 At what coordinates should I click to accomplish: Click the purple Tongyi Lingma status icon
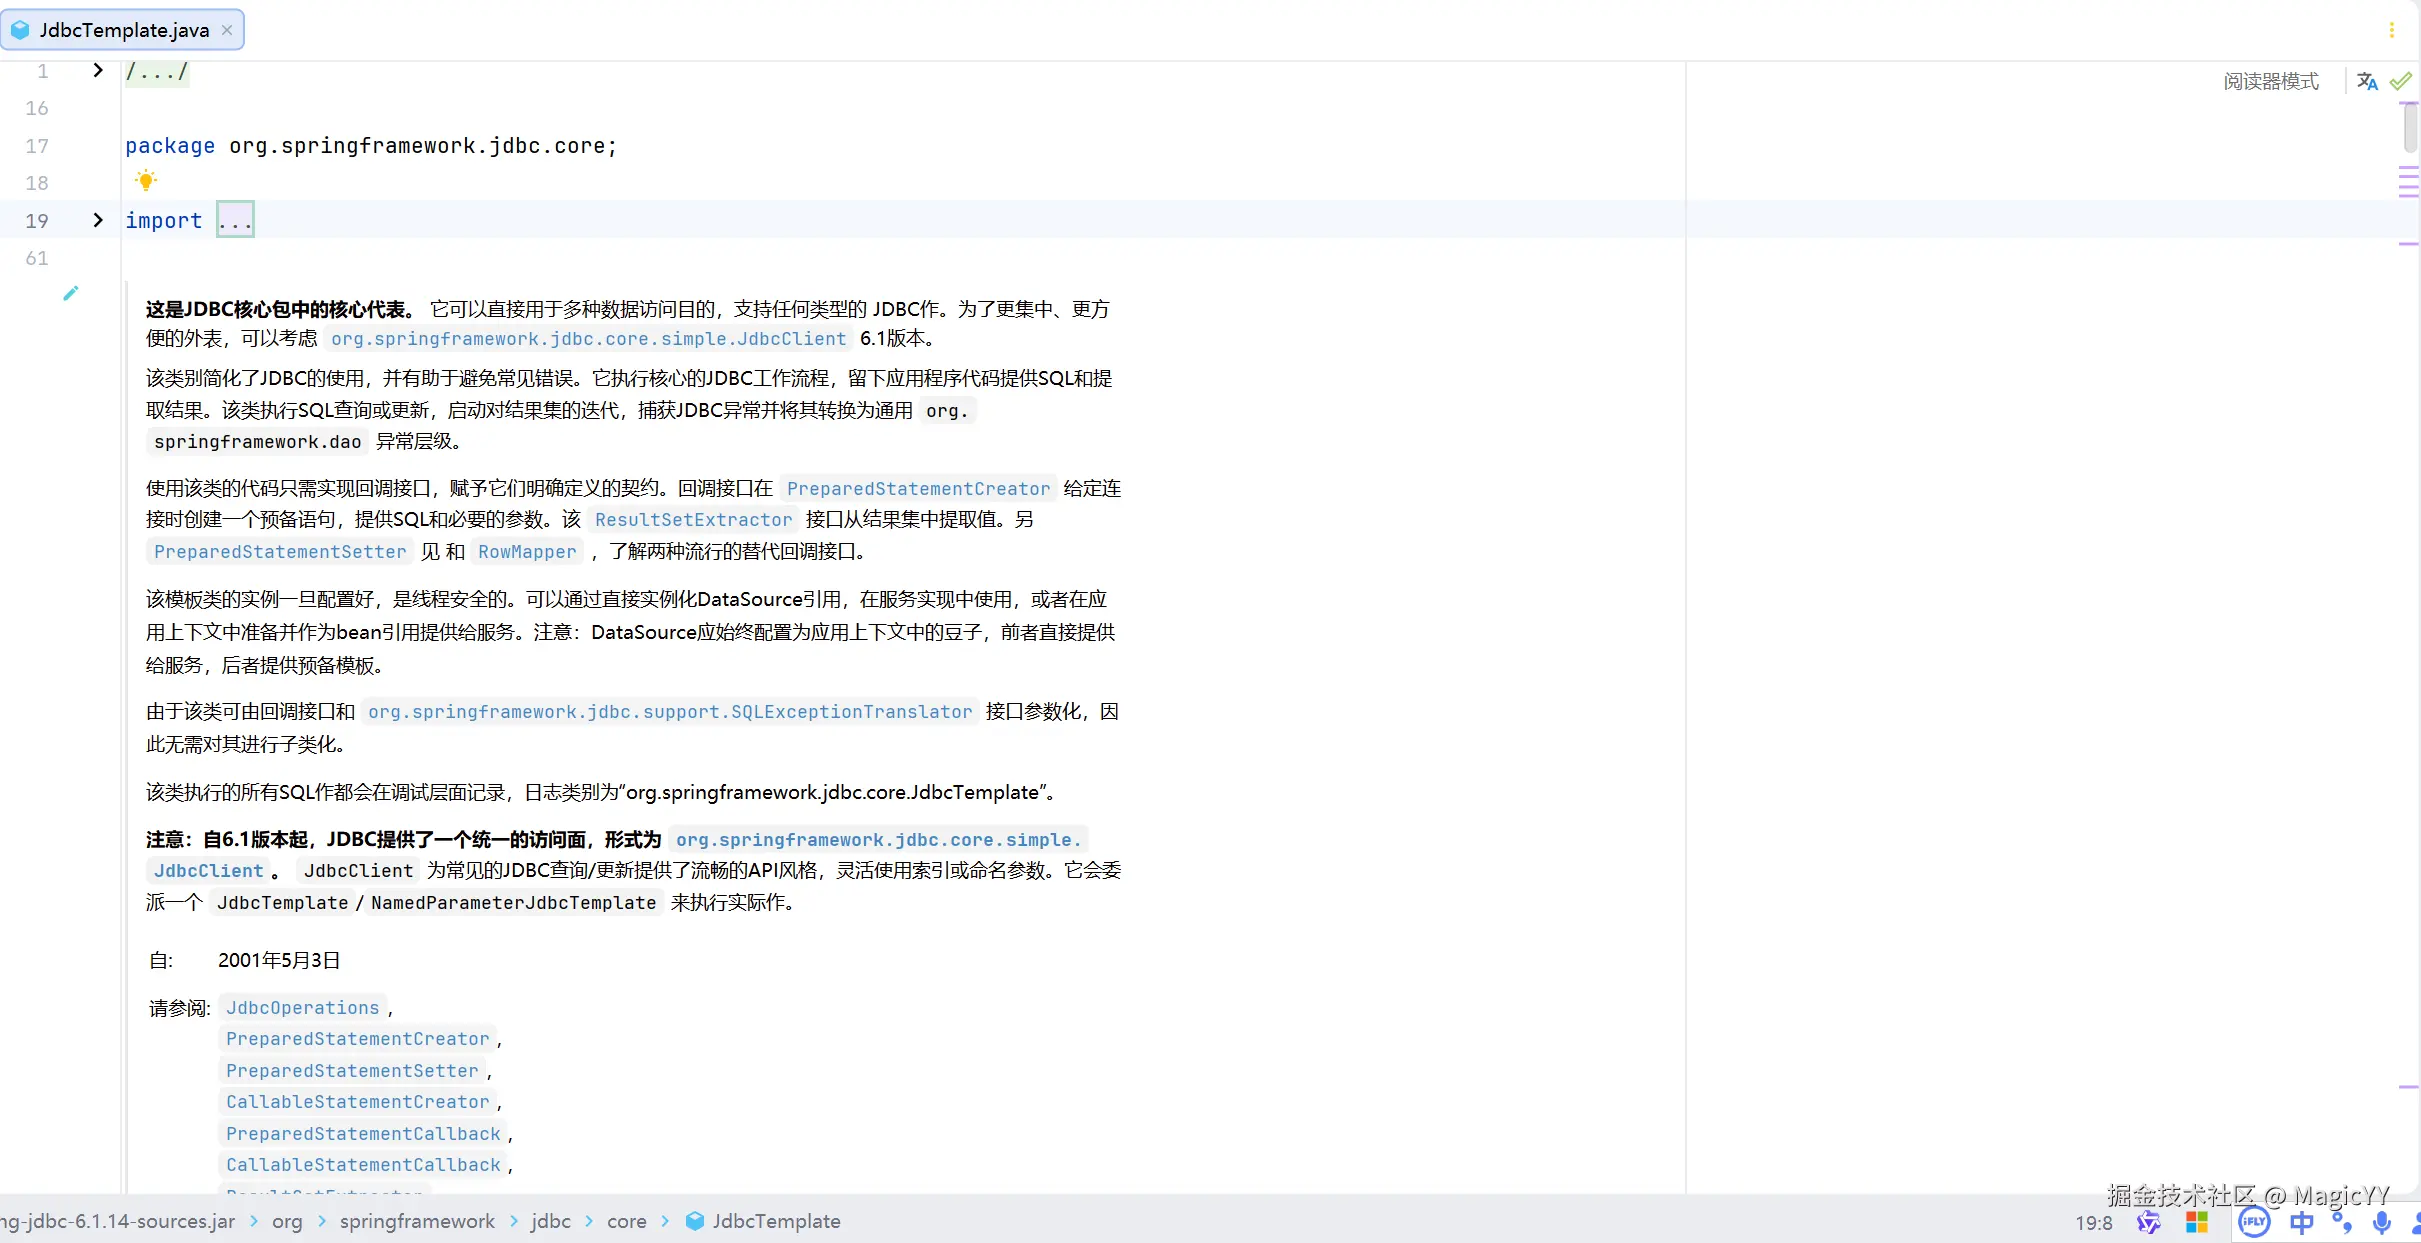(x=2148, y=1221)
